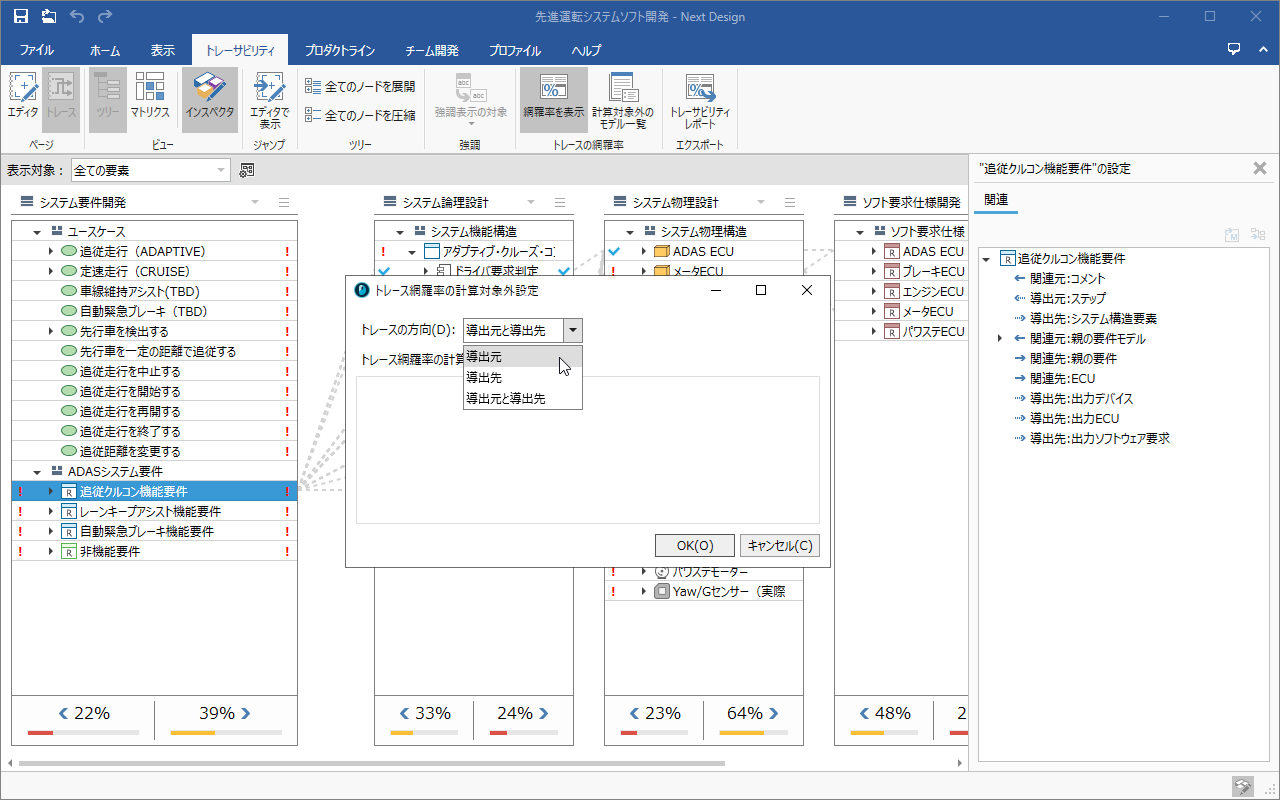Viewport: 1280px width, 800px height.
Task: Choose 導出元と導出先 in the dropdown list
Action: coord(521,398)
